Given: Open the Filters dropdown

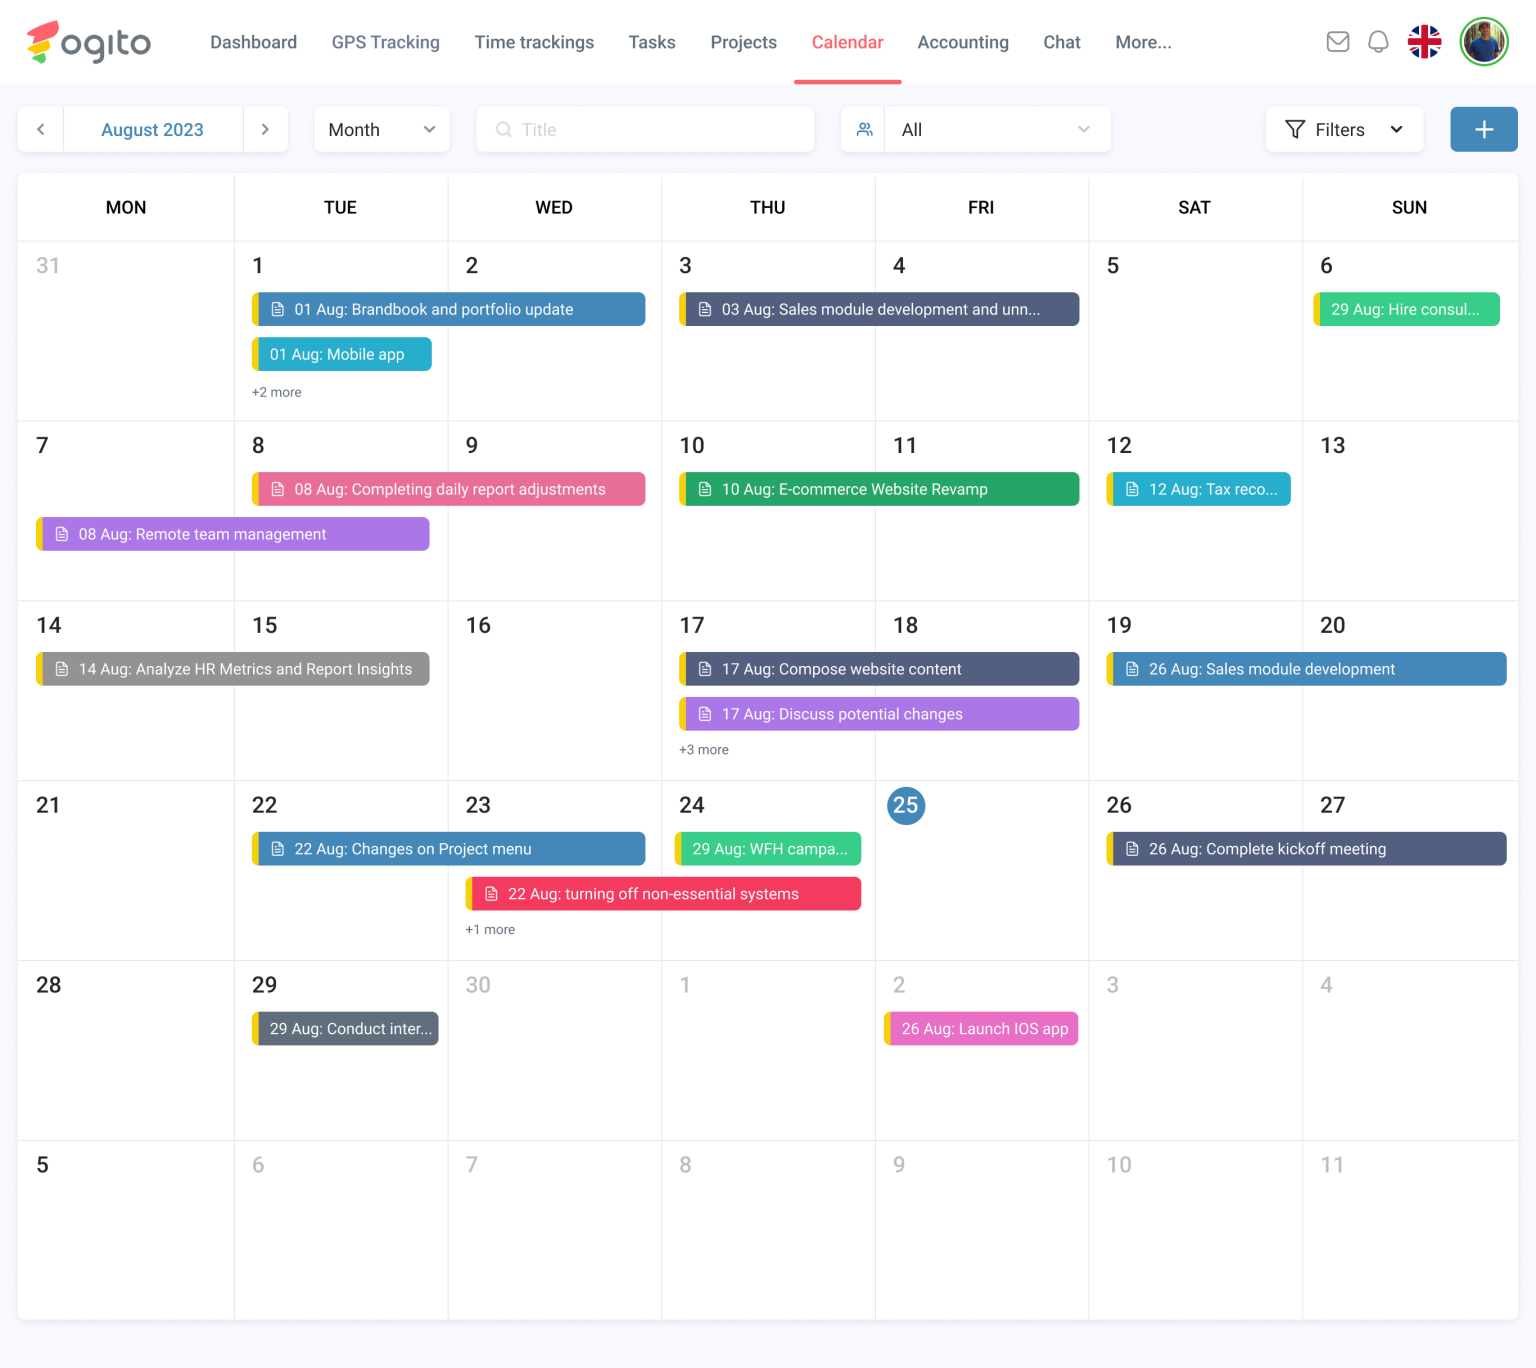Looking at the screenshot, I should click(1344, 129).
